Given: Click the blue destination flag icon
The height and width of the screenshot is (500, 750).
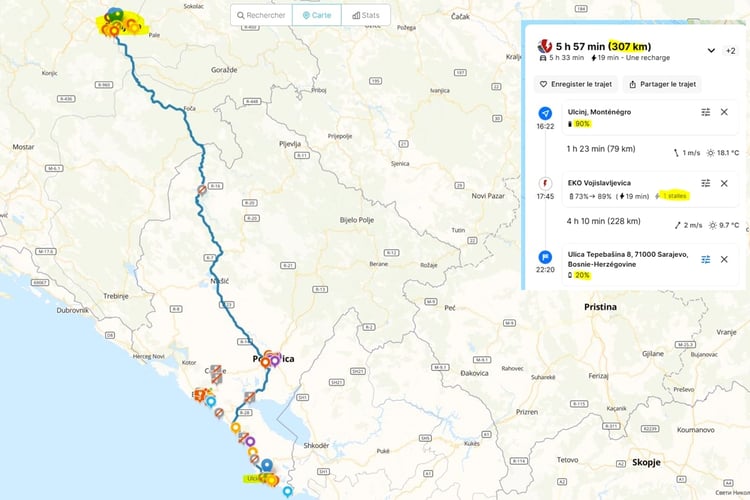Looking at the screenshot, I should coord(546,256).
